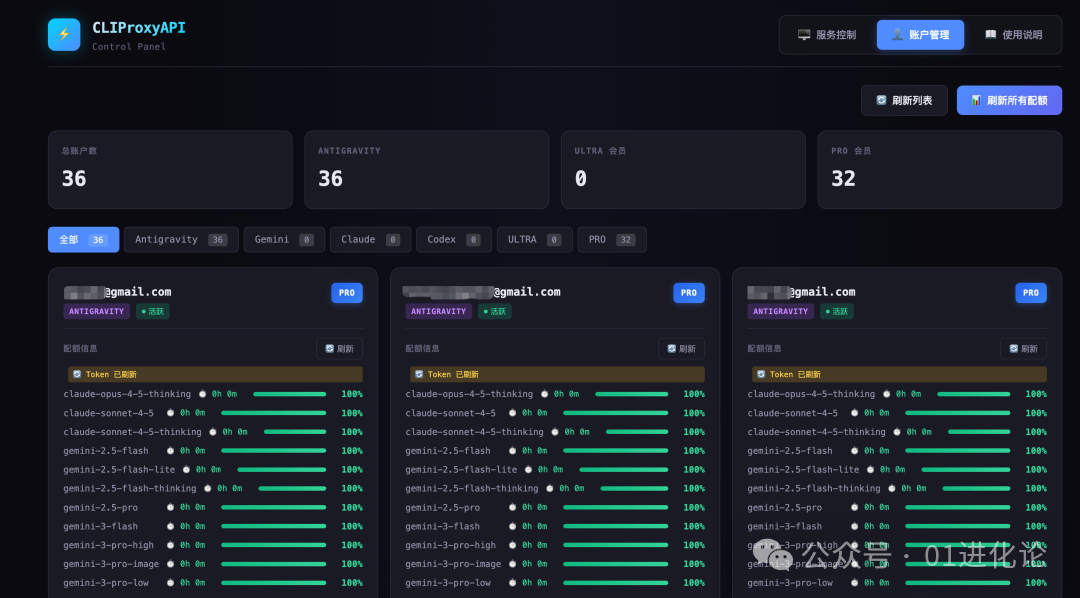Click the lightning bolt CLIProxyAPI logo
The width and height of the screenshot is (1080, 598).
tap(64, 34)
